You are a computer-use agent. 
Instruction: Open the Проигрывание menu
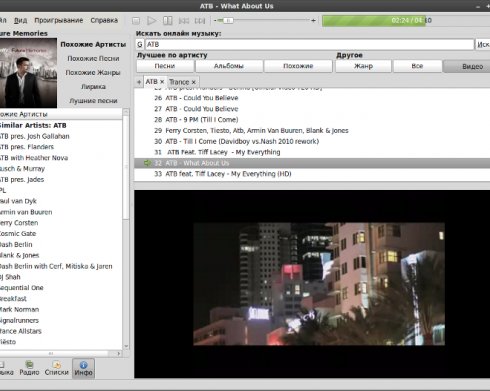(59, 20)
